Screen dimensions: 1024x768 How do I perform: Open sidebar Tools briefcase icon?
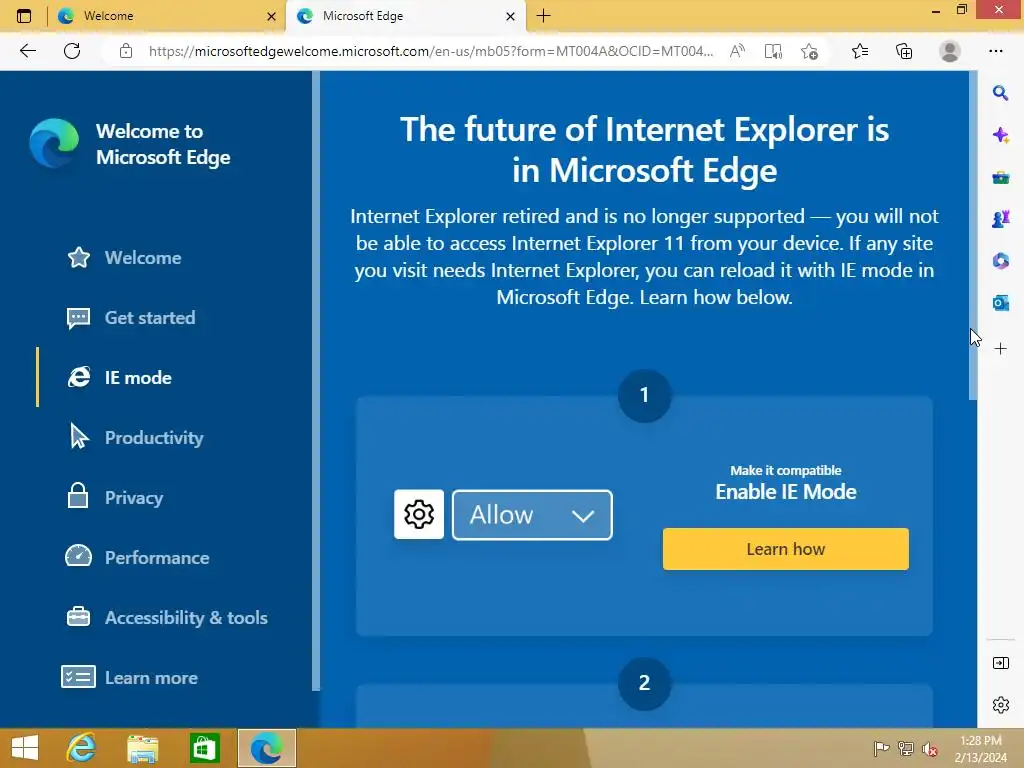[x=1000, y=177]
